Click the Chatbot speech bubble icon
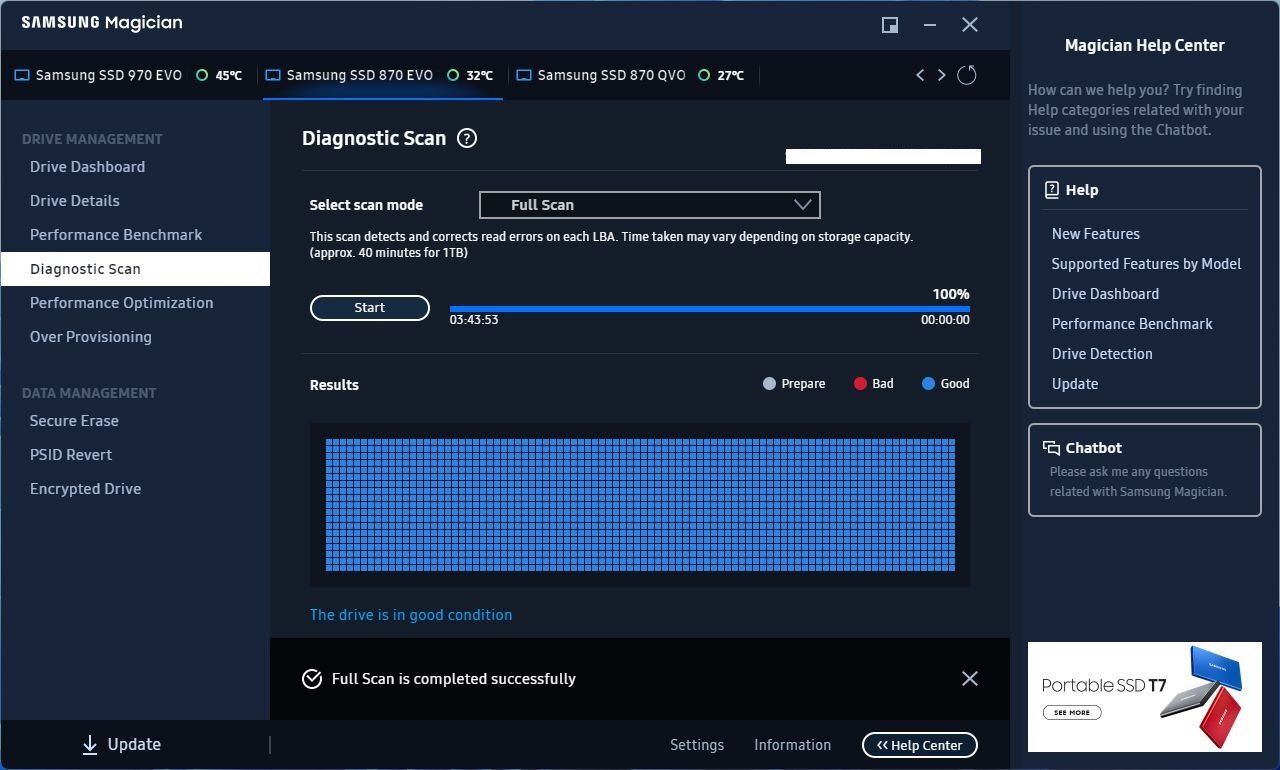The height and width of the screenshot is (770, 1280). point(1051,448)
